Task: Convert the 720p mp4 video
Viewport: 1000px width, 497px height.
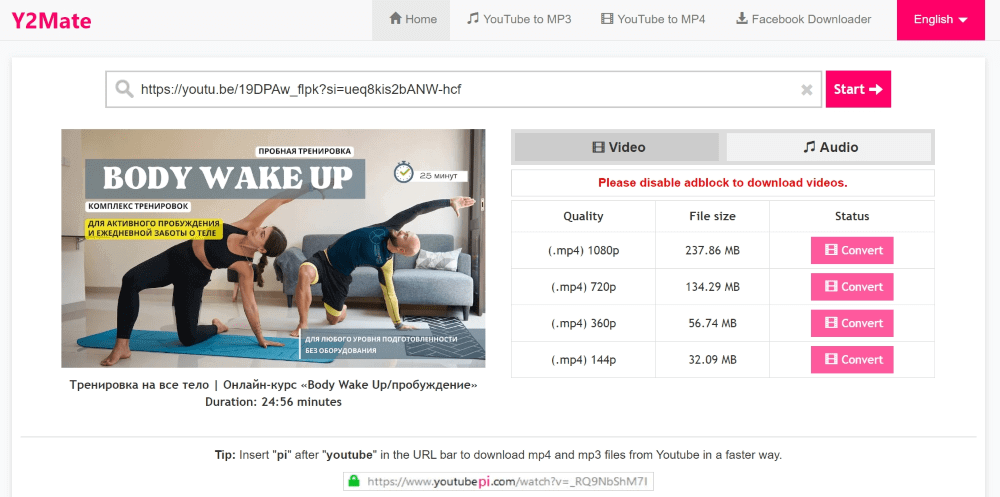Action: pos(852,286)
